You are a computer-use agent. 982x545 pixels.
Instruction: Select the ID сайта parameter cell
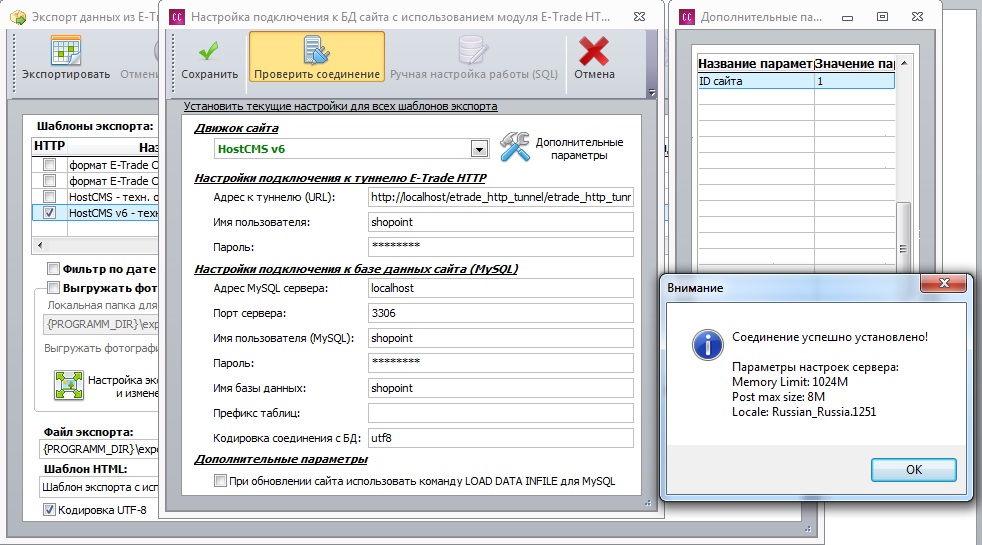pos(756,81)
